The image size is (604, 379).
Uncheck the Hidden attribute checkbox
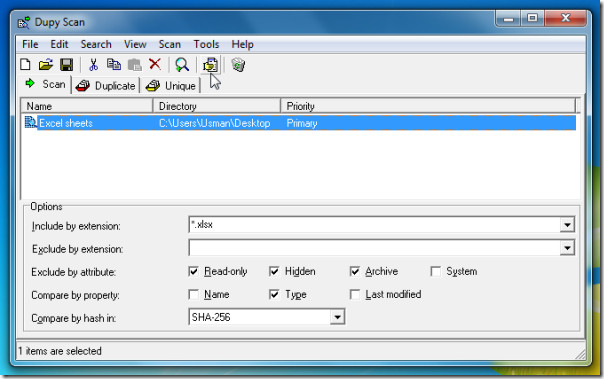274,272
